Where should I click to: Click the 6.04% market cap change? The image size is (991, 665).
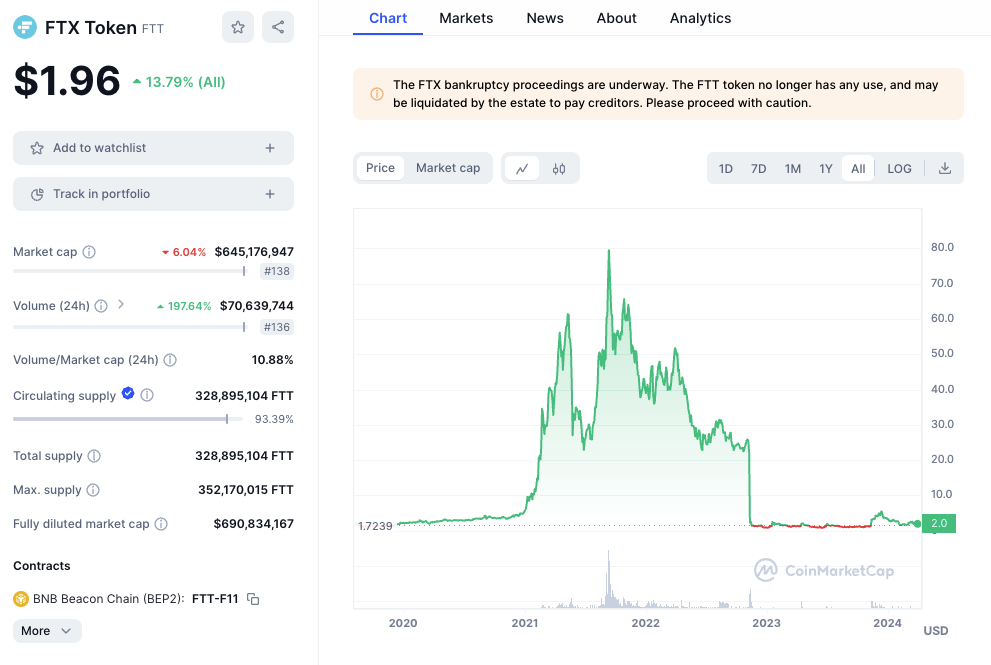[184, 252]
